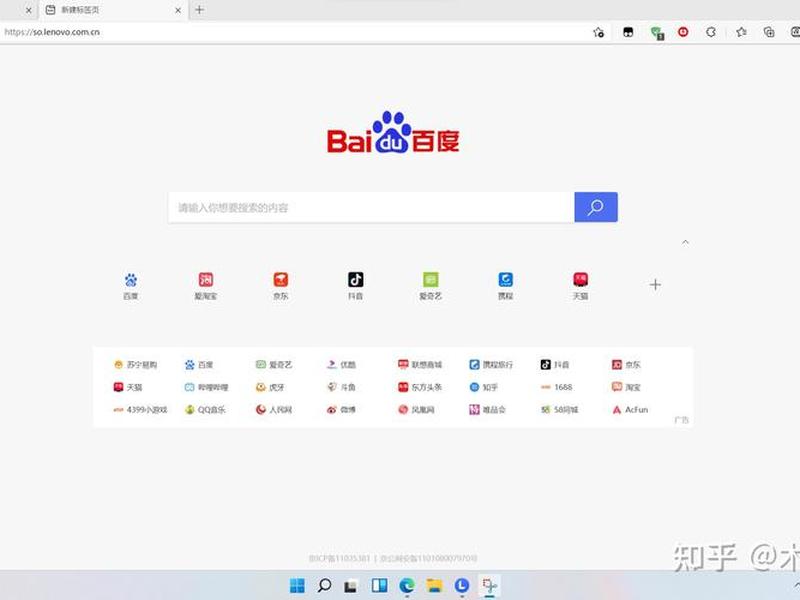Image resolution: width=800 pixels, height=600 pixels.
Task: Open the 人民网 link
Action: point(274,410)
